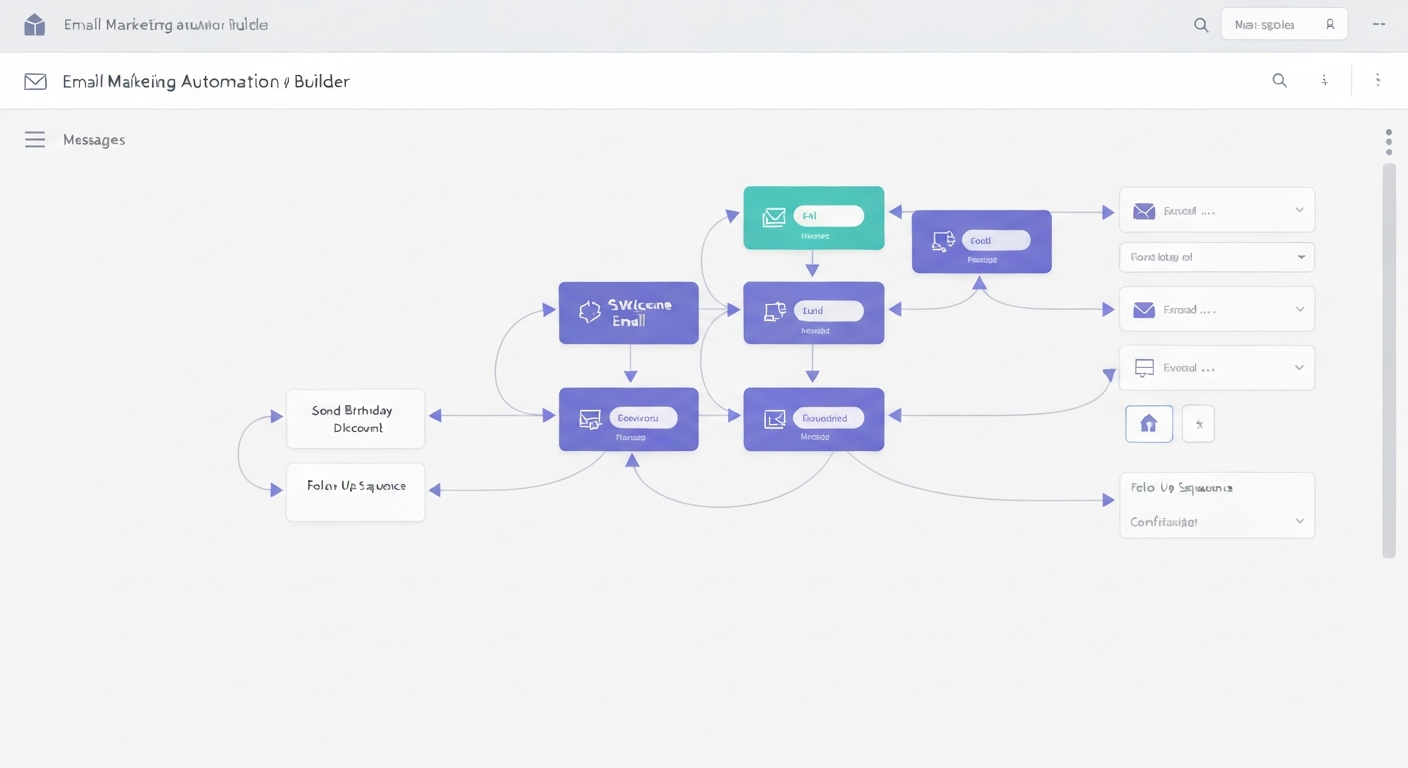This screenshot has width=1408, height=768.
Task: Expand the Follow Up Sequence card chevron
Action: pyautogui.click(x=1299, y=521)
